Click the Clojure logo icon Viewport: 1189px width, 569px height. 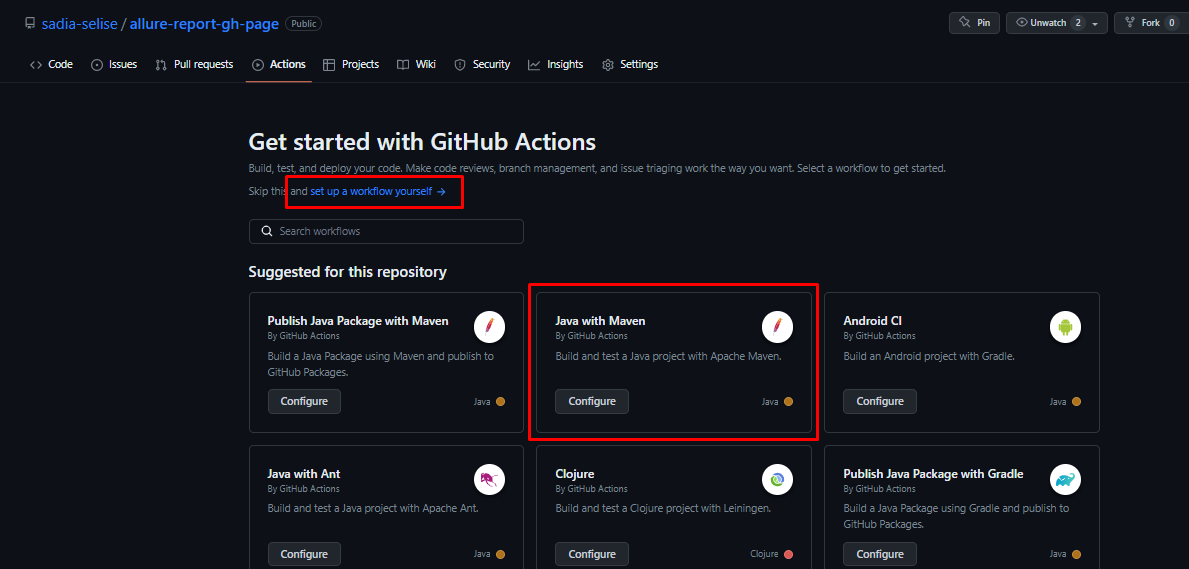point(777,479)
